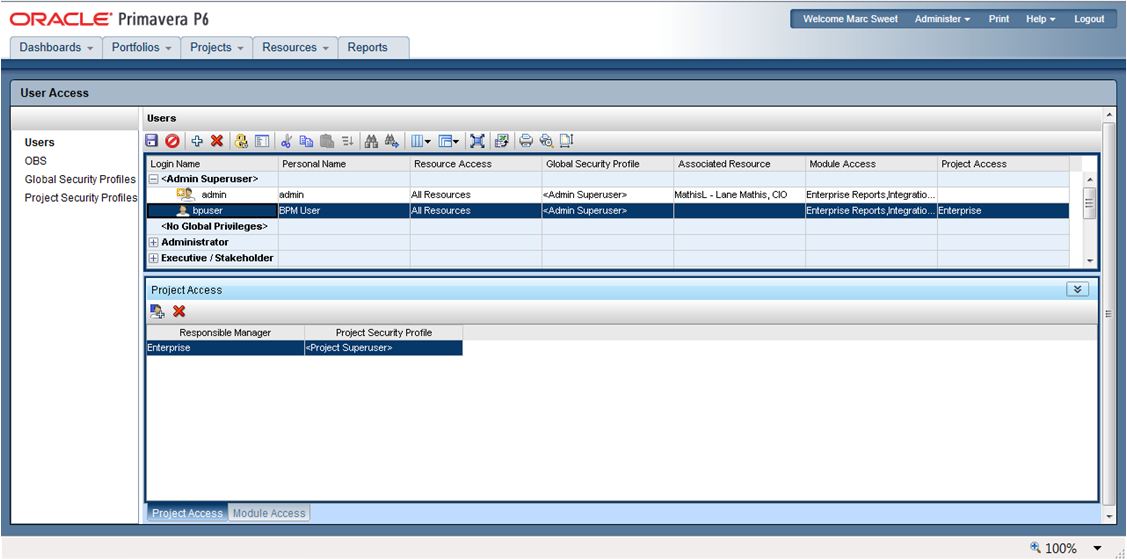Click the Page Setup icon
Image resolution: width=1127 pixels, height=559 pixels.
[566, 141]
